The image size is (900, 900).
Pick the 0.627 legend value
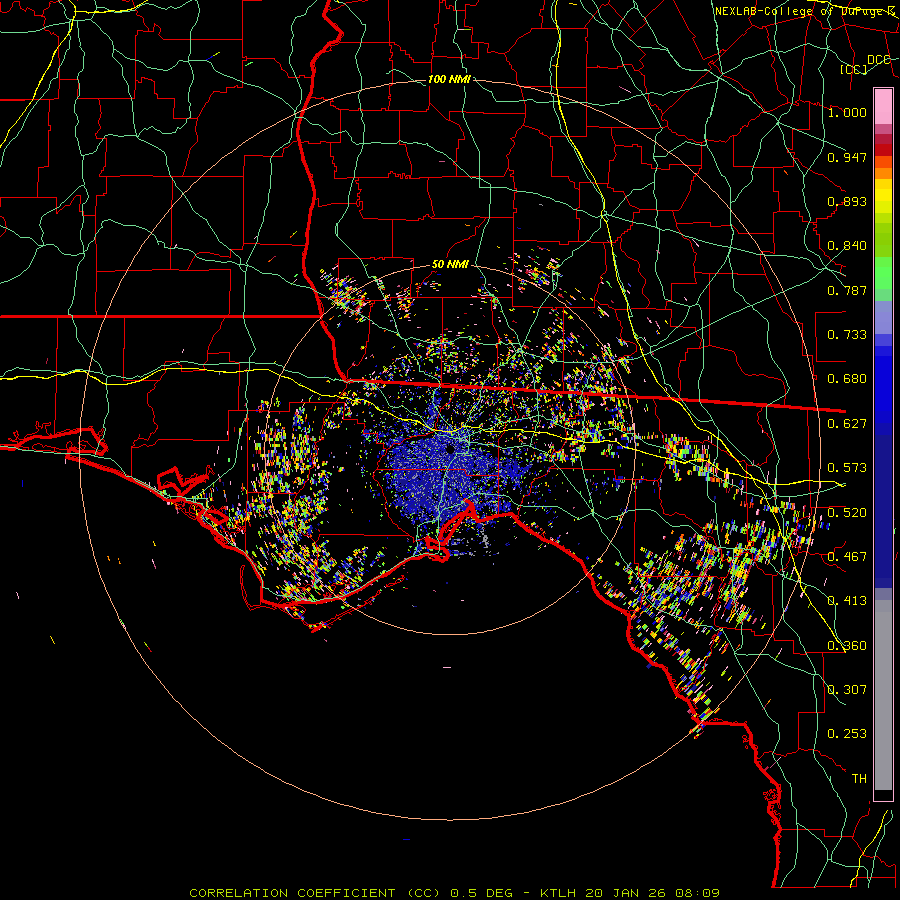(x=847, y=424)
